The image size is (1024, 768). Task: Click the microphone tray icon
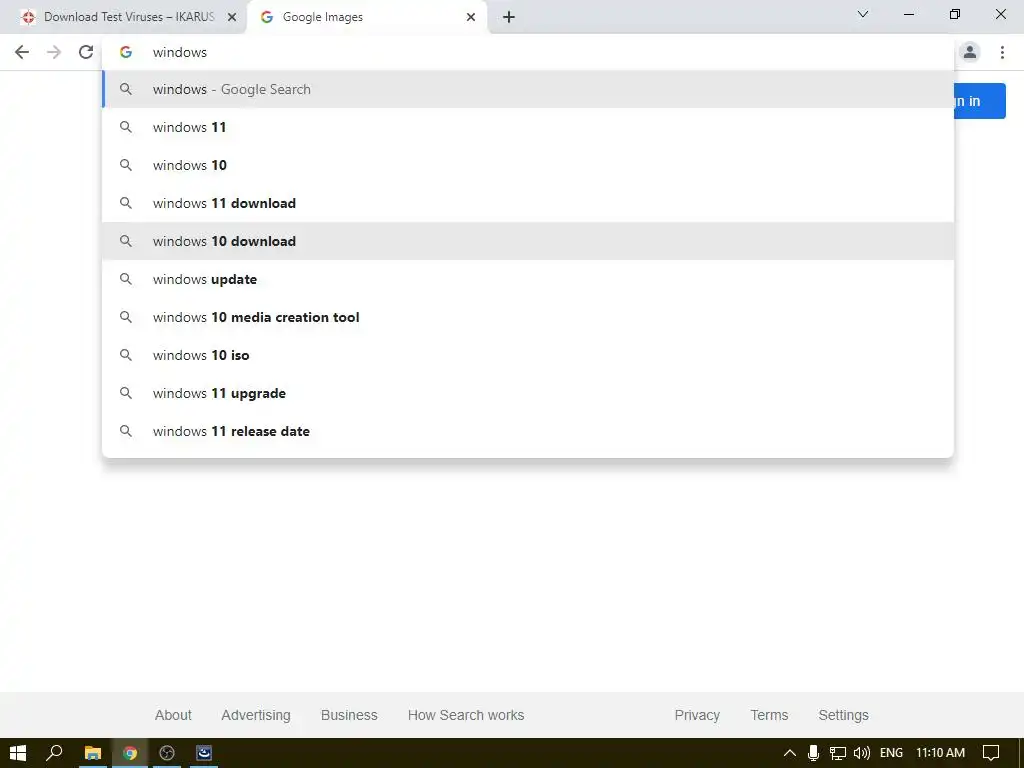point(813,753)
